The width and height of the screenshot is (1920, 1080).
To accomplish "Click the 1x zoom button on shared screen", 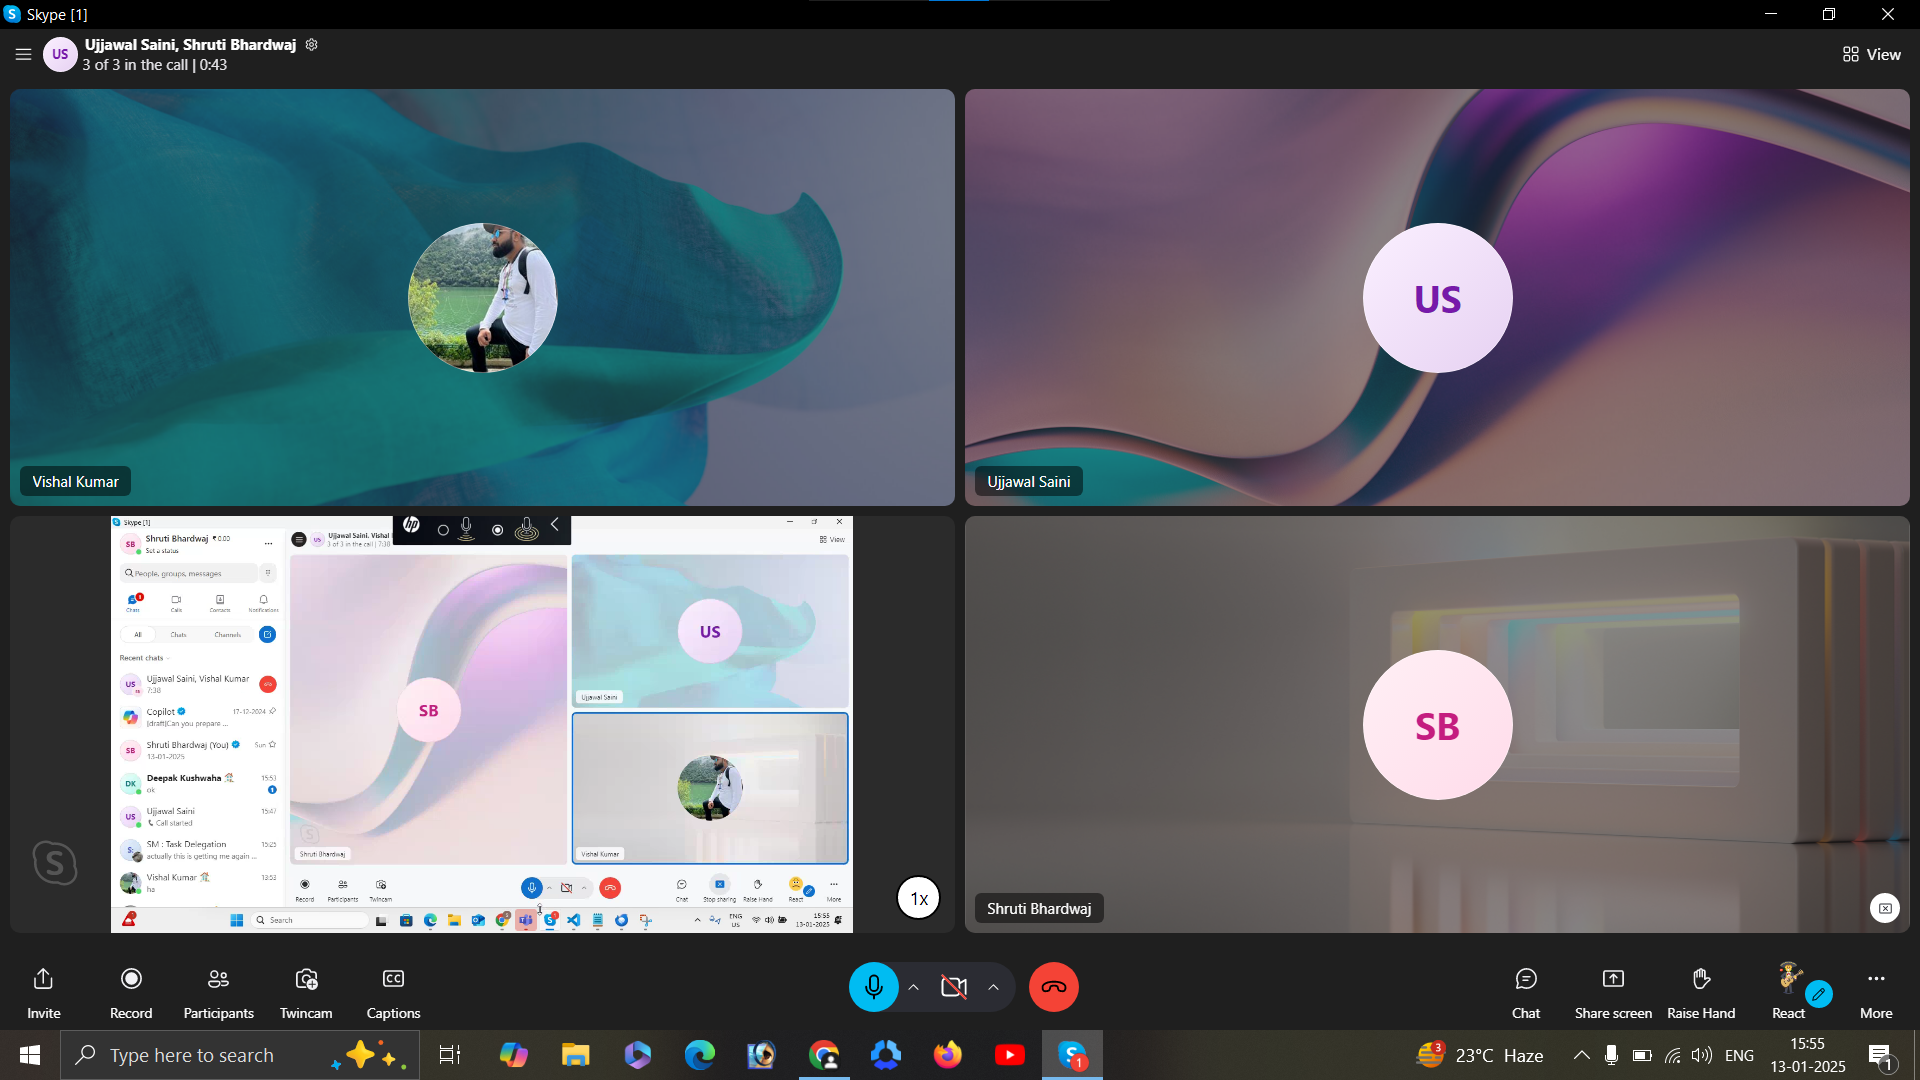I will coord(918,898).
